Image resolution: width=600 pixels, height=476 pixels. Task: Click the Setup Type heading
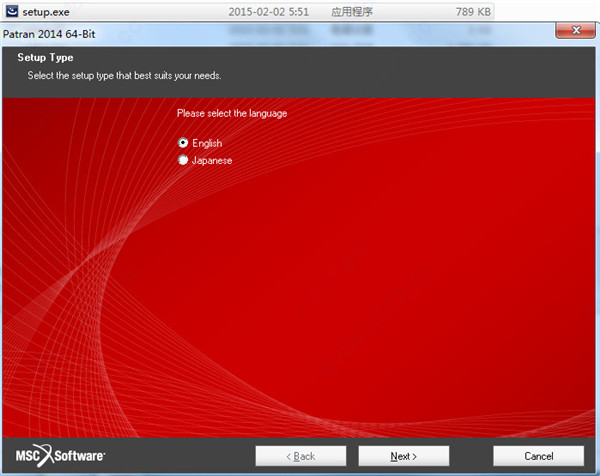[x=45, y=57]
